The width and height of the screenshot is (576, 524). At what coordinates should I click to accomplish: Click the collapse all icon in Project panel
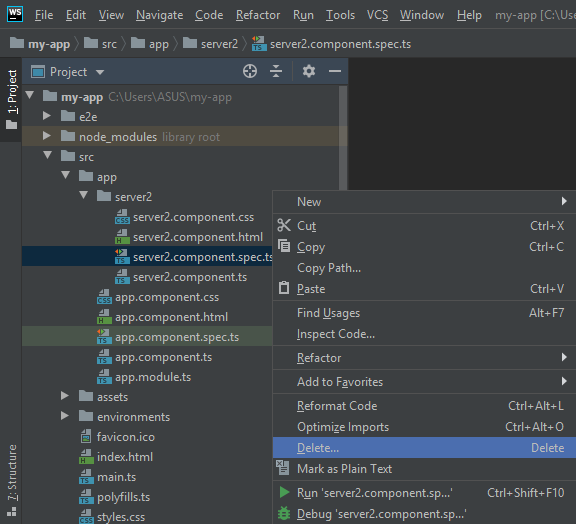pos(276,71)
